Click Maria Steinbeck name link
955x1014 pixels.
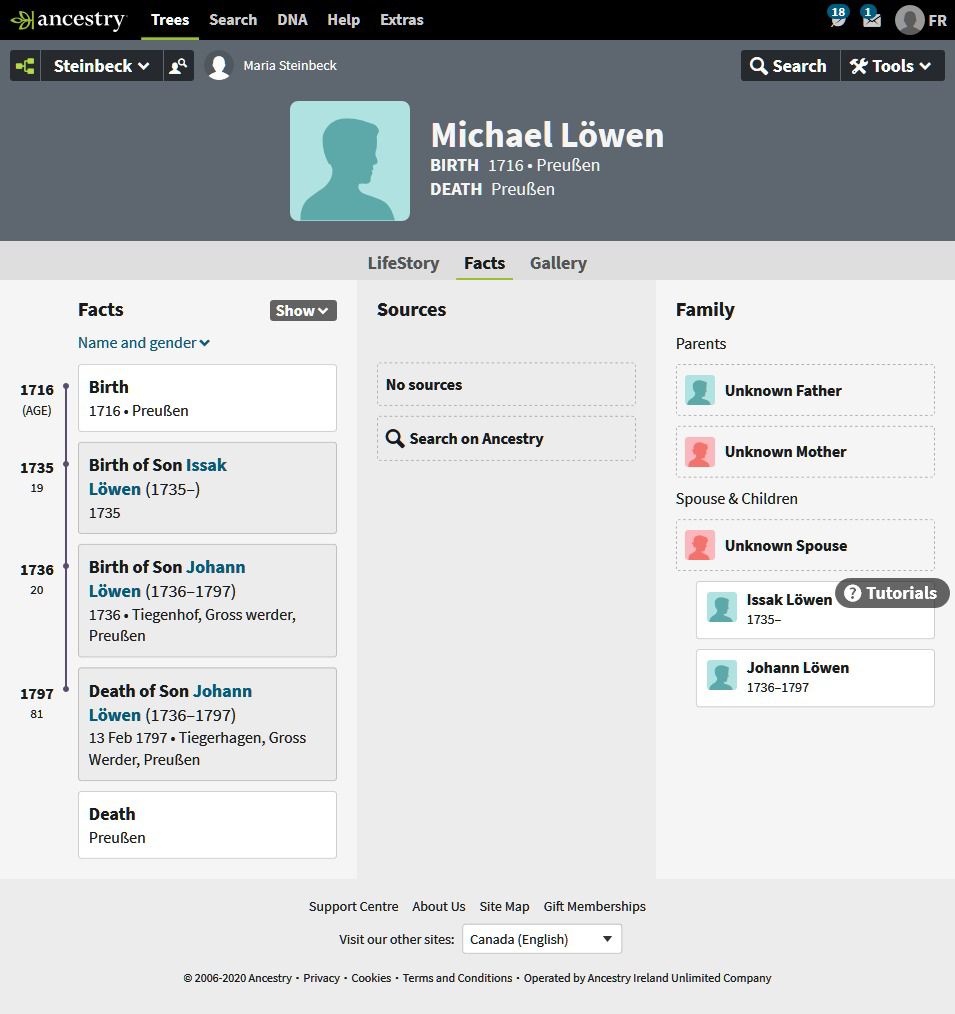tap(290, 65)
